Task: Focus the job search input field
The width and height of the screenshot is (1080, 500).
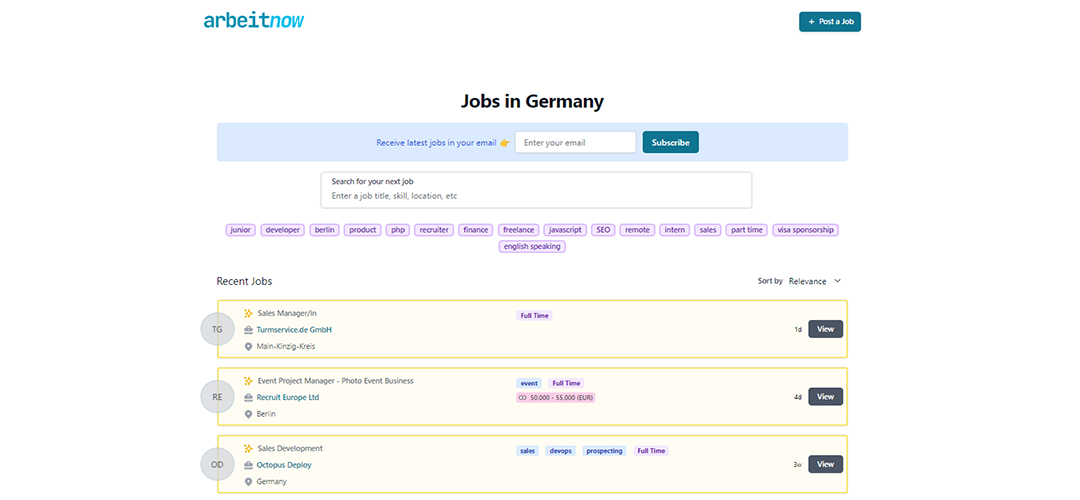Action: click(x=536, y=190)
